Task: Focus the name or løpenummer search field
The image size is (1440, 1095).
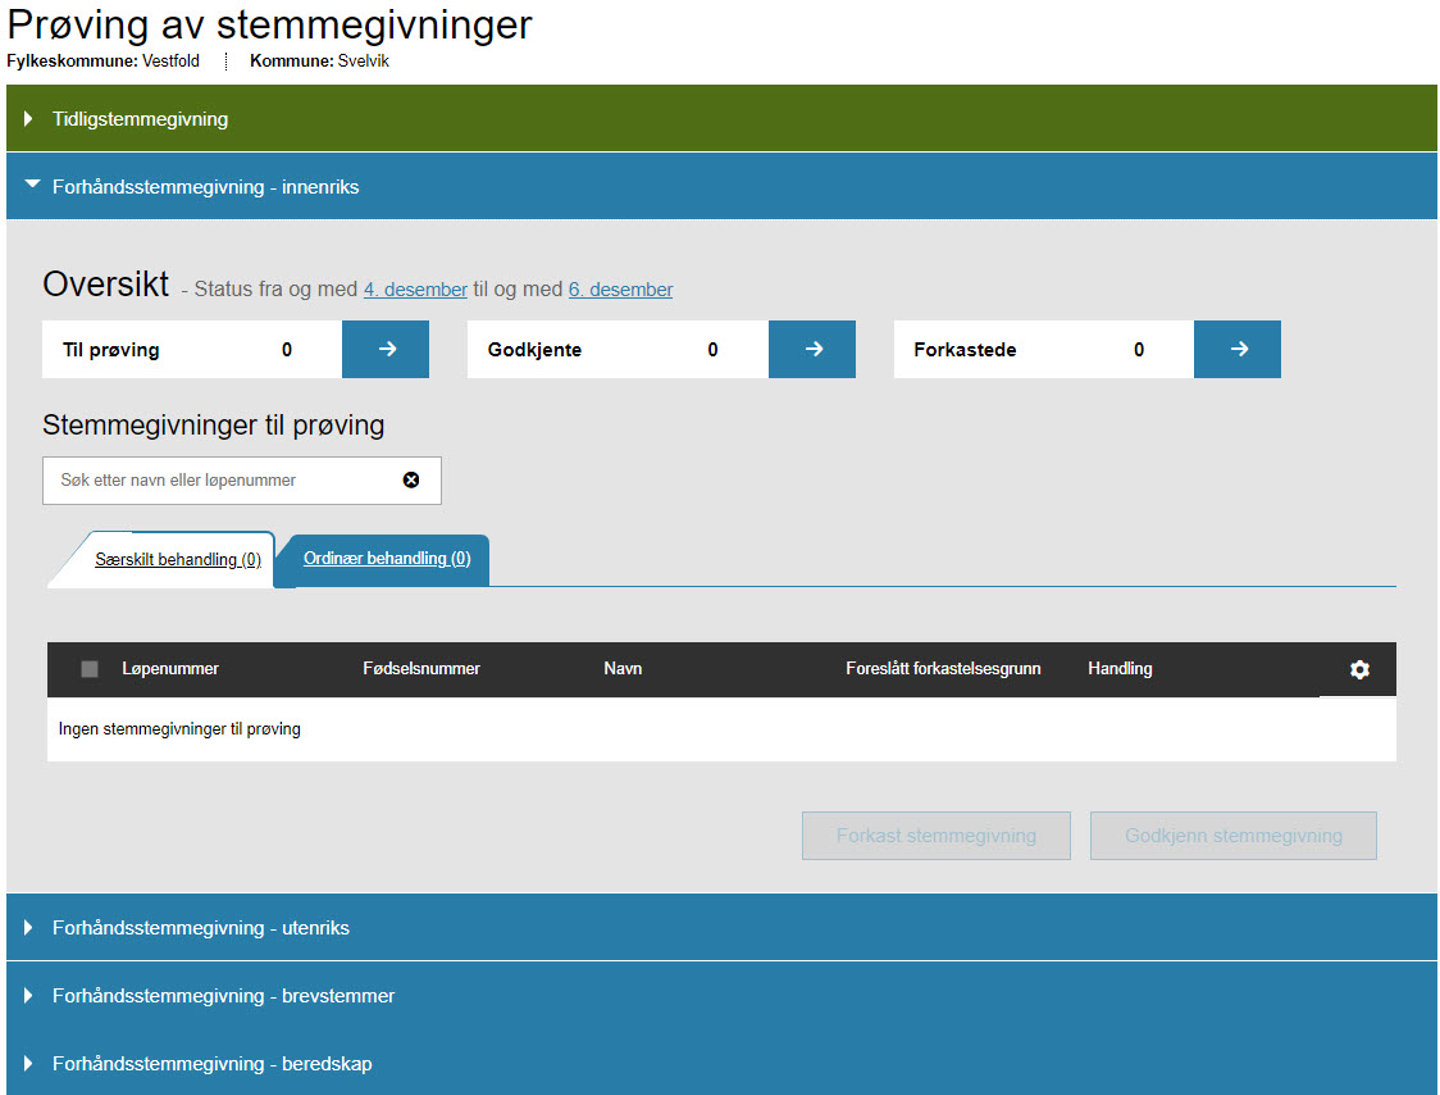Action: pyautogui.click(x=220, y=481)
